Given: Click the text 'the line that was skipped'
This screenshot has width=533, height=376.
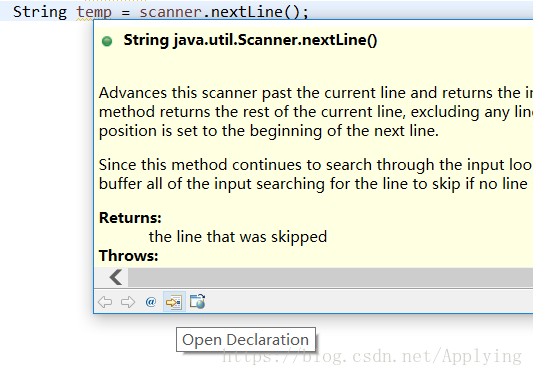Looking at the screenshot, I should [x=238, y=237].
